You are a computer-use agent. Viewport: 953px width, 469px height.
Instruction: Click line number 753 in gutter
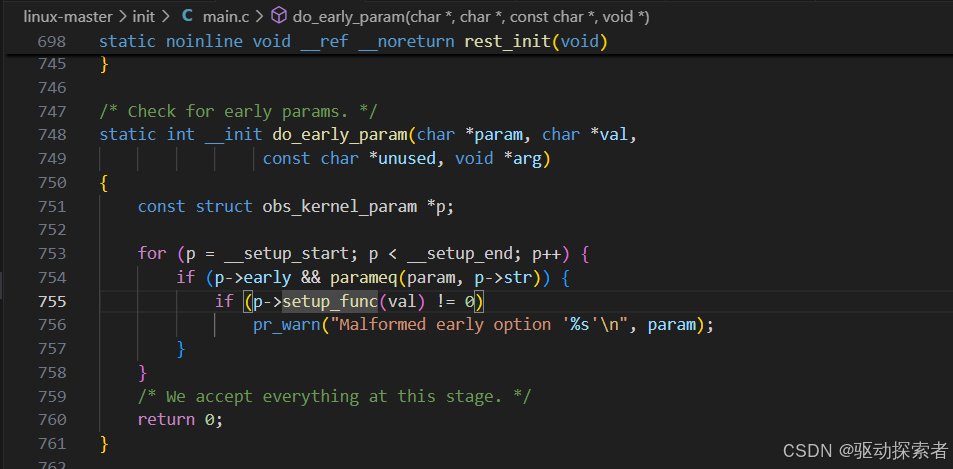[x=52, y=253]
